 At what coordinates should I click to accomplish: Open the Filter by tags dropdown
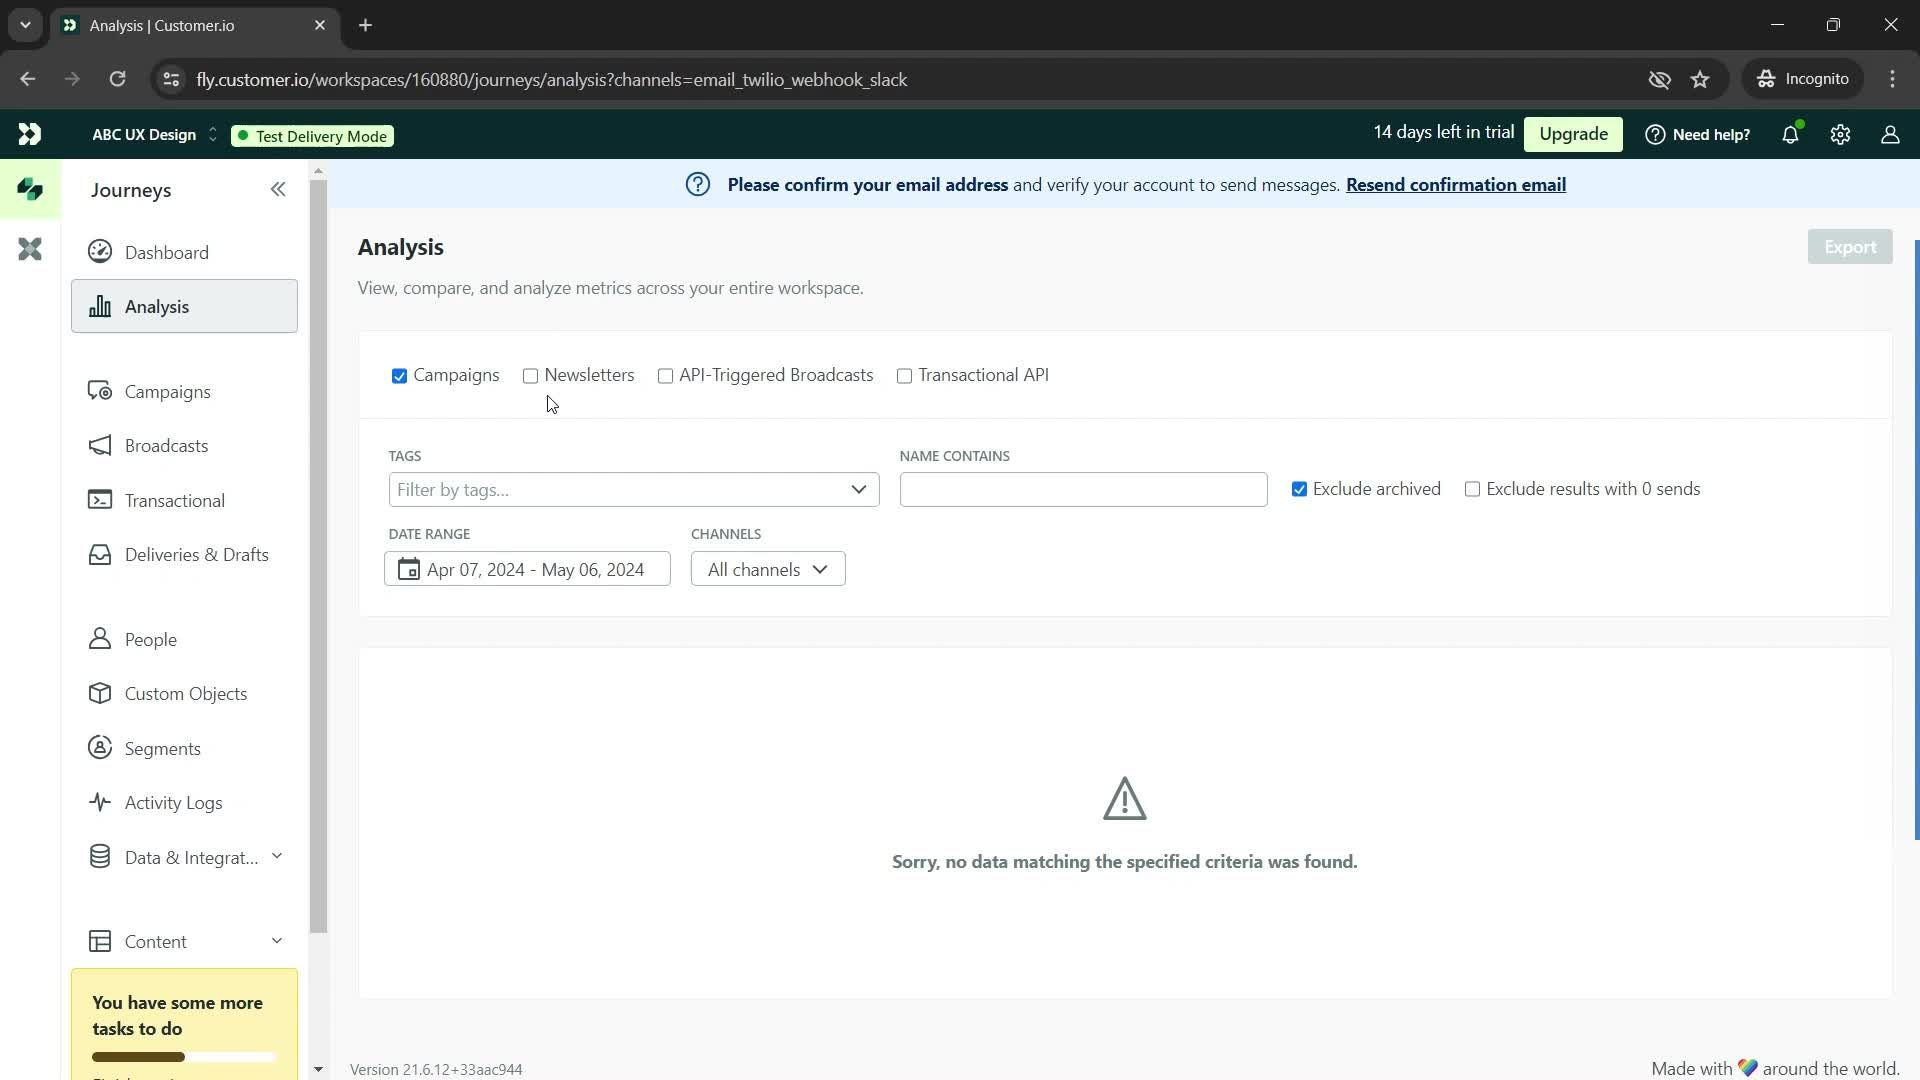coord(632,488)
